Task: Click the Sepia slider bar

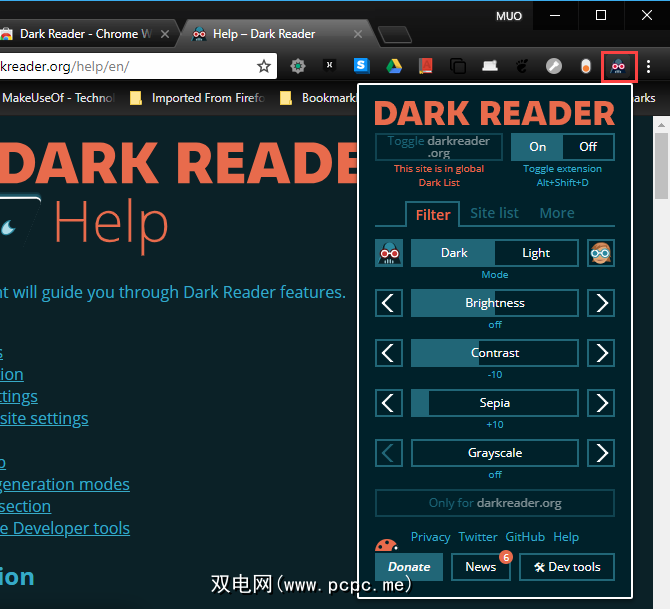Action: click(495, 403)
